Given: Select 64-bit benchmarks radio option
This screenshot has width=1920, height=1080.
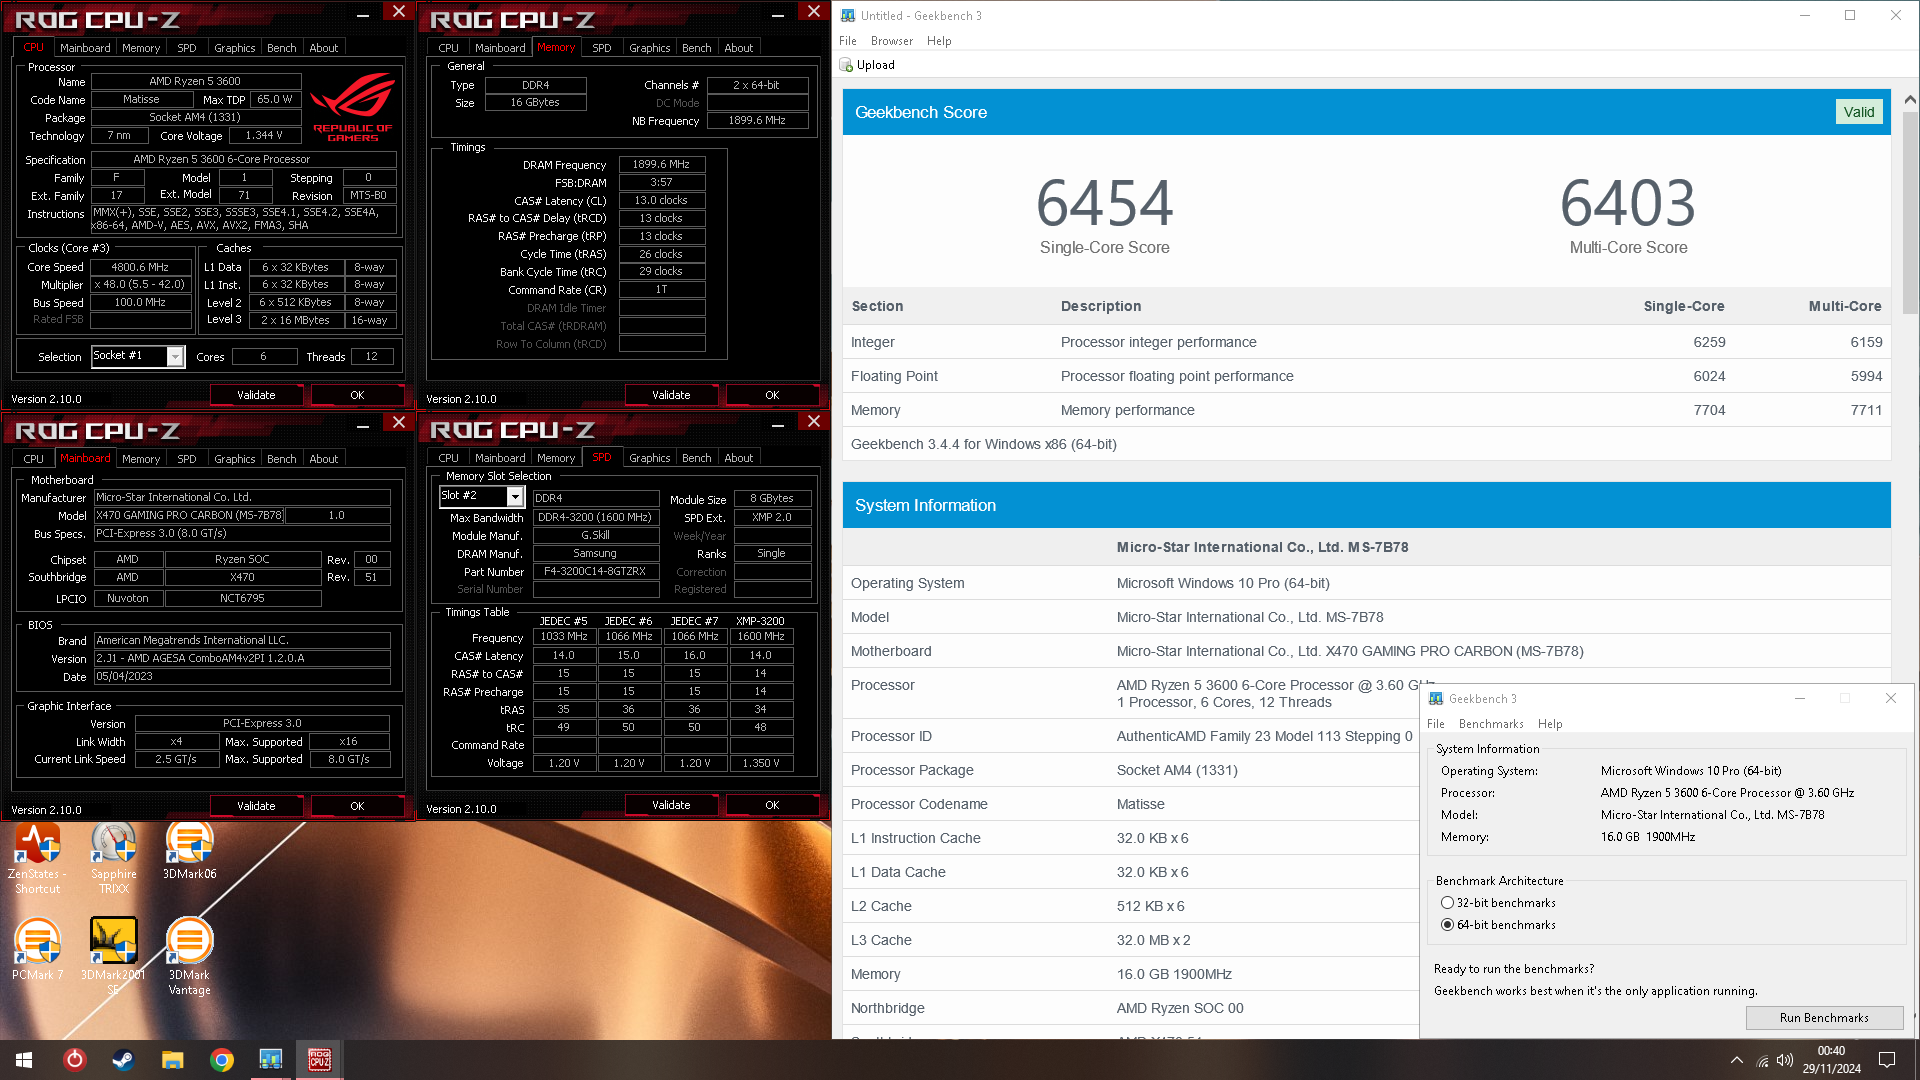Looking at the screenshot, I should (1447, 925).
